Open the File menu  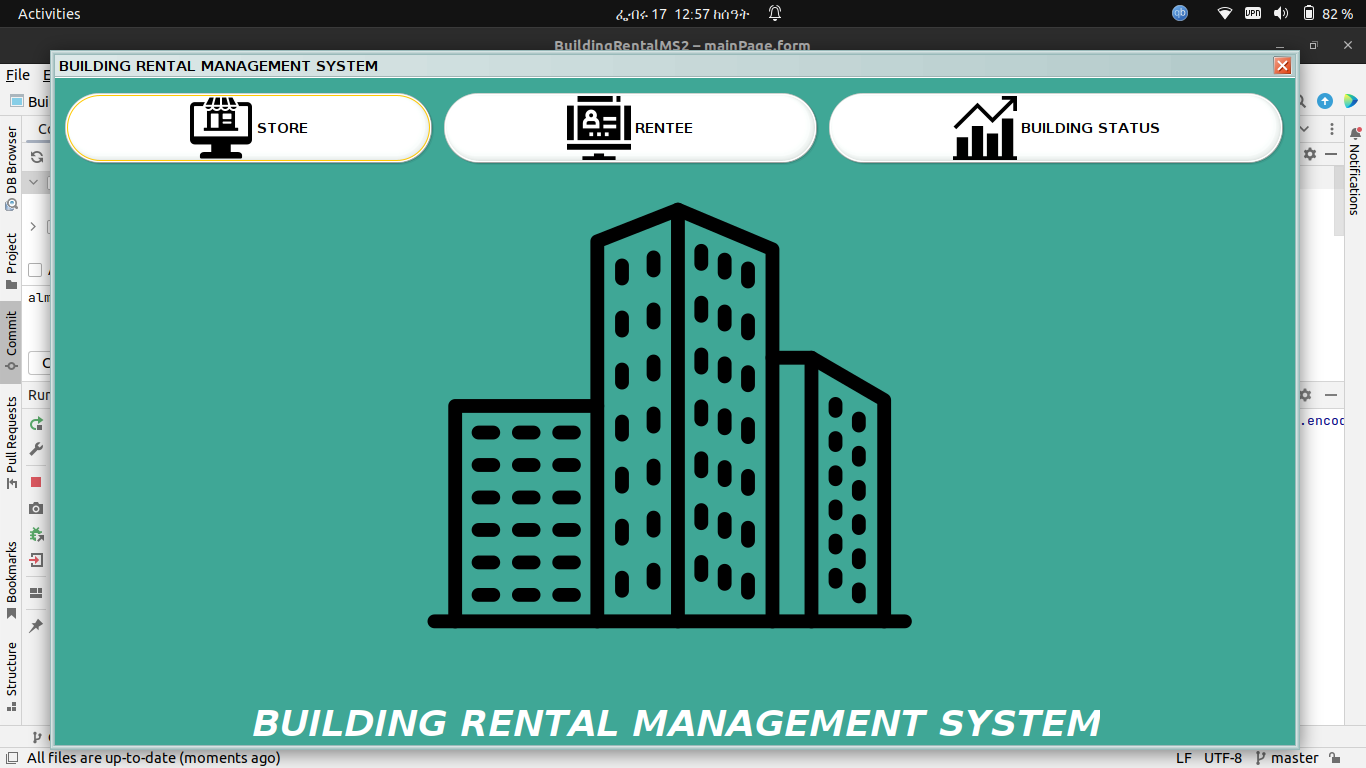click(x=17, y=74)
